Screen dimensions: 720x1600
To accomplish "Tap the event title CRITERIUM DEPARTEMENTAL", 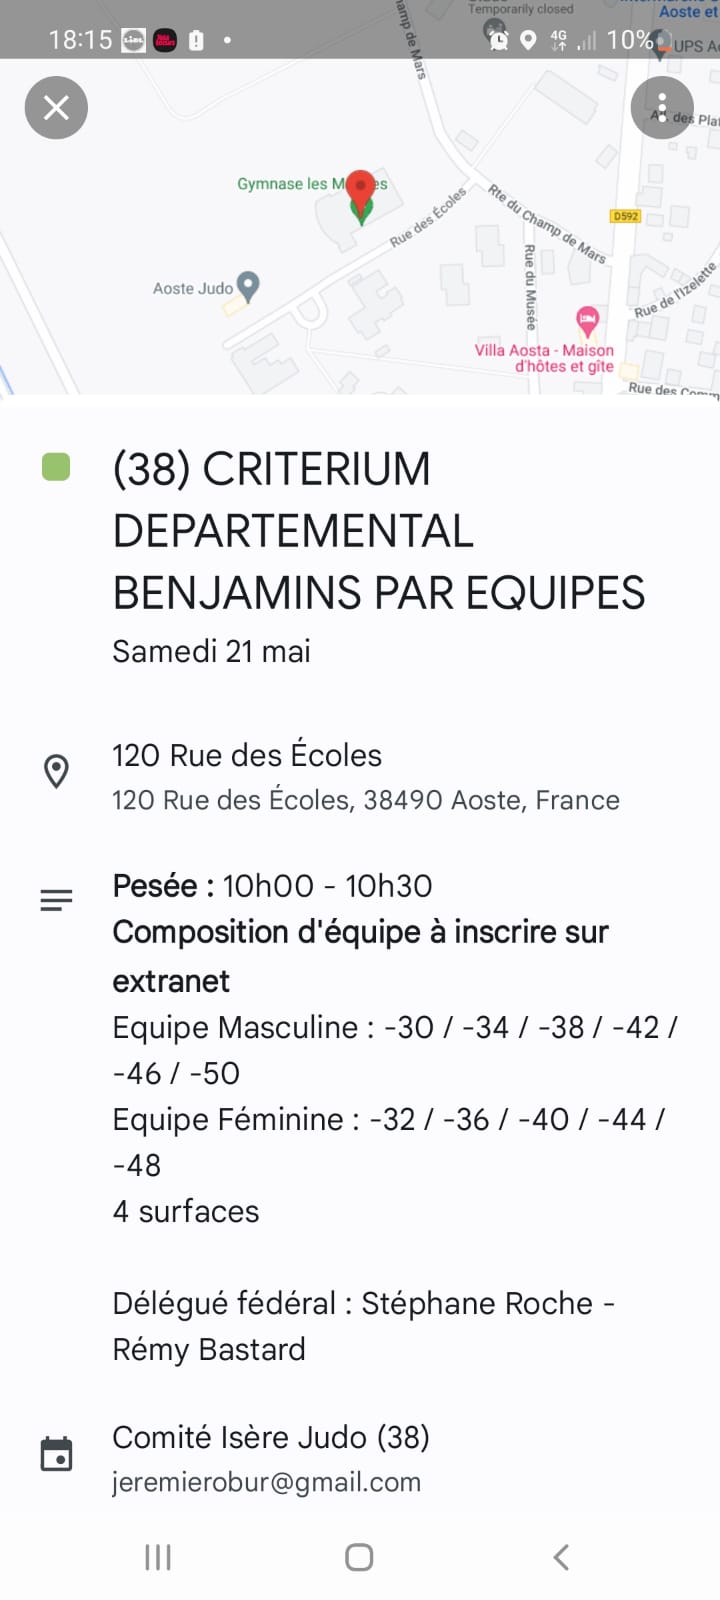I will (x=378, y=530).
